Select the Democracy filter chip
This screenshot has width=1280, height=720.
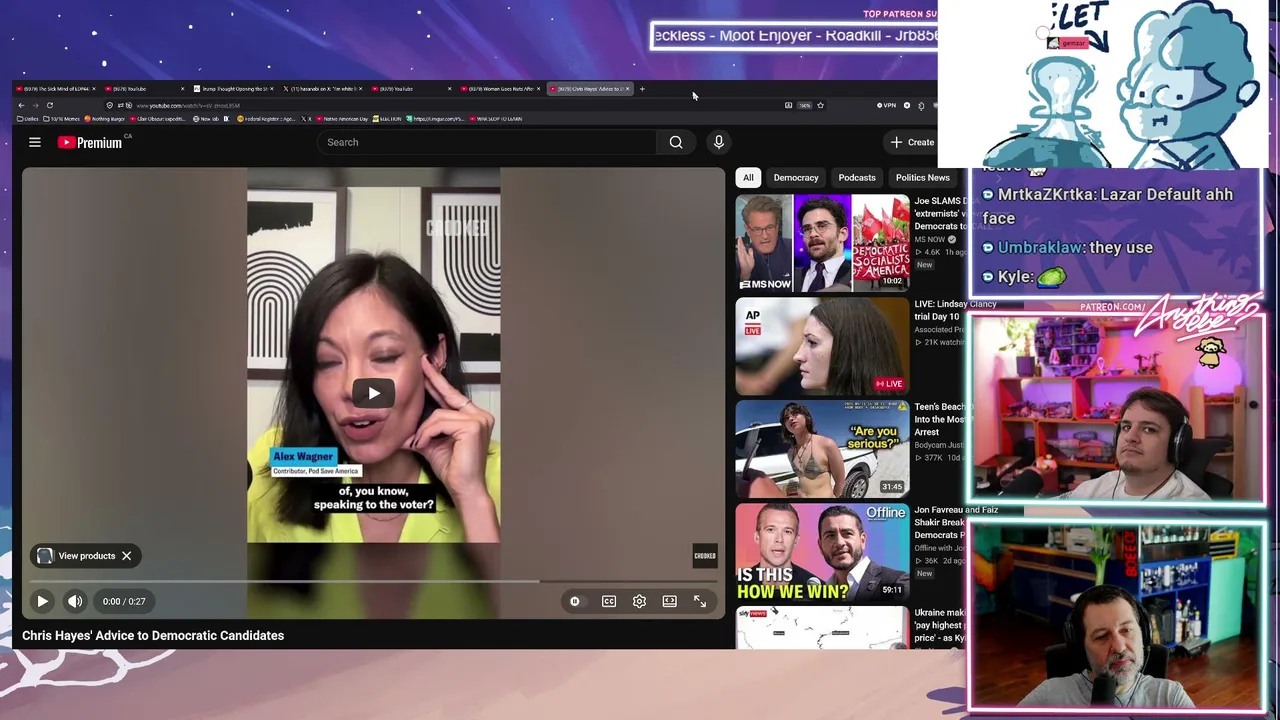(796, 178)
